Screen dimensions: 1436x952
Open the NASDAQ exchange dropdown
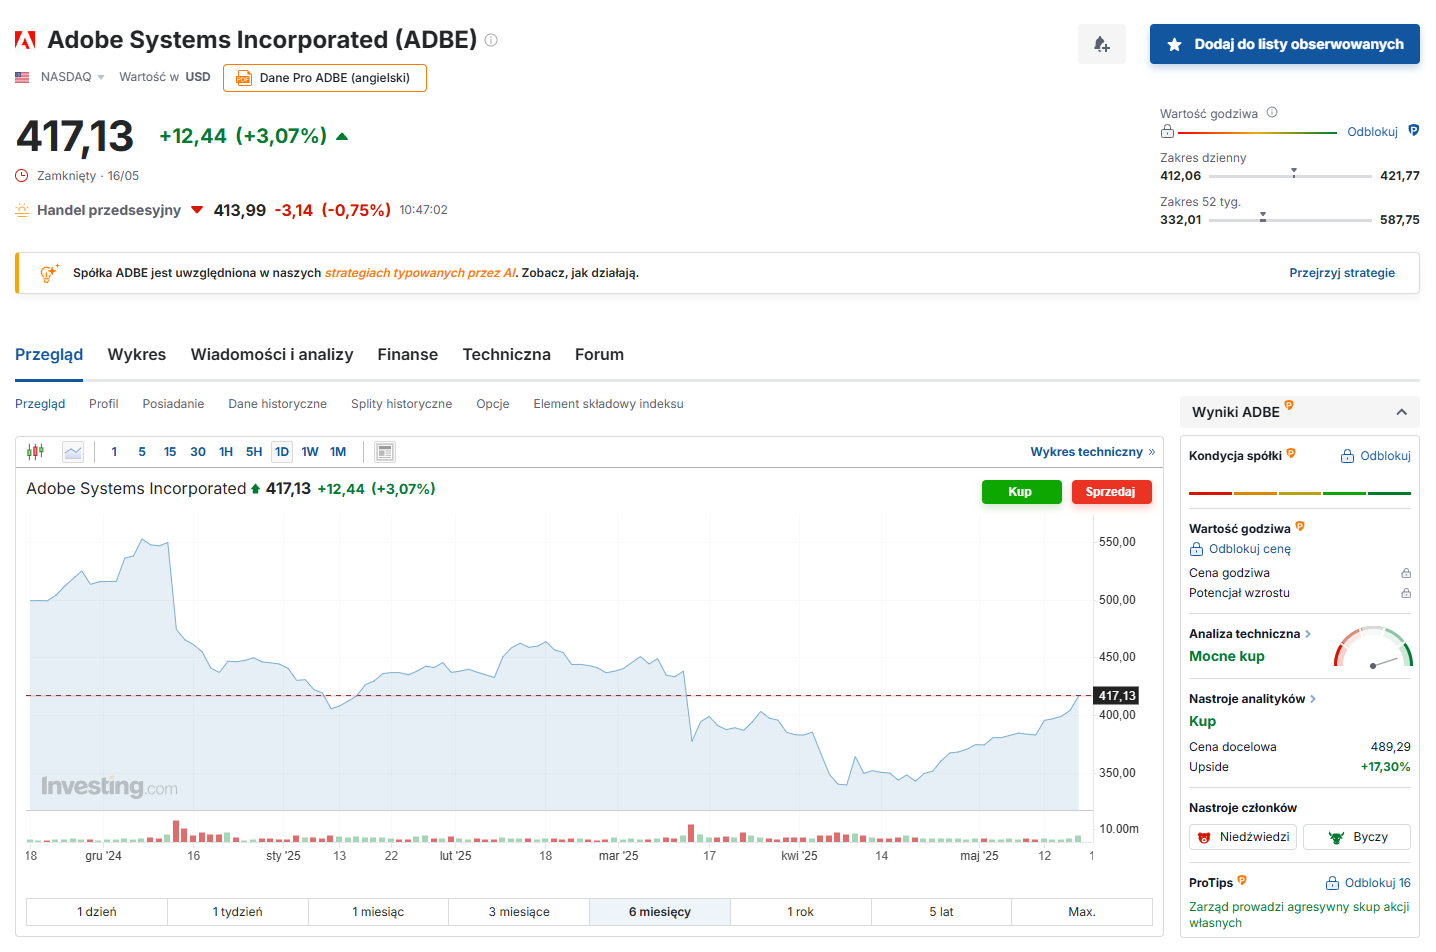click(72, 77)
